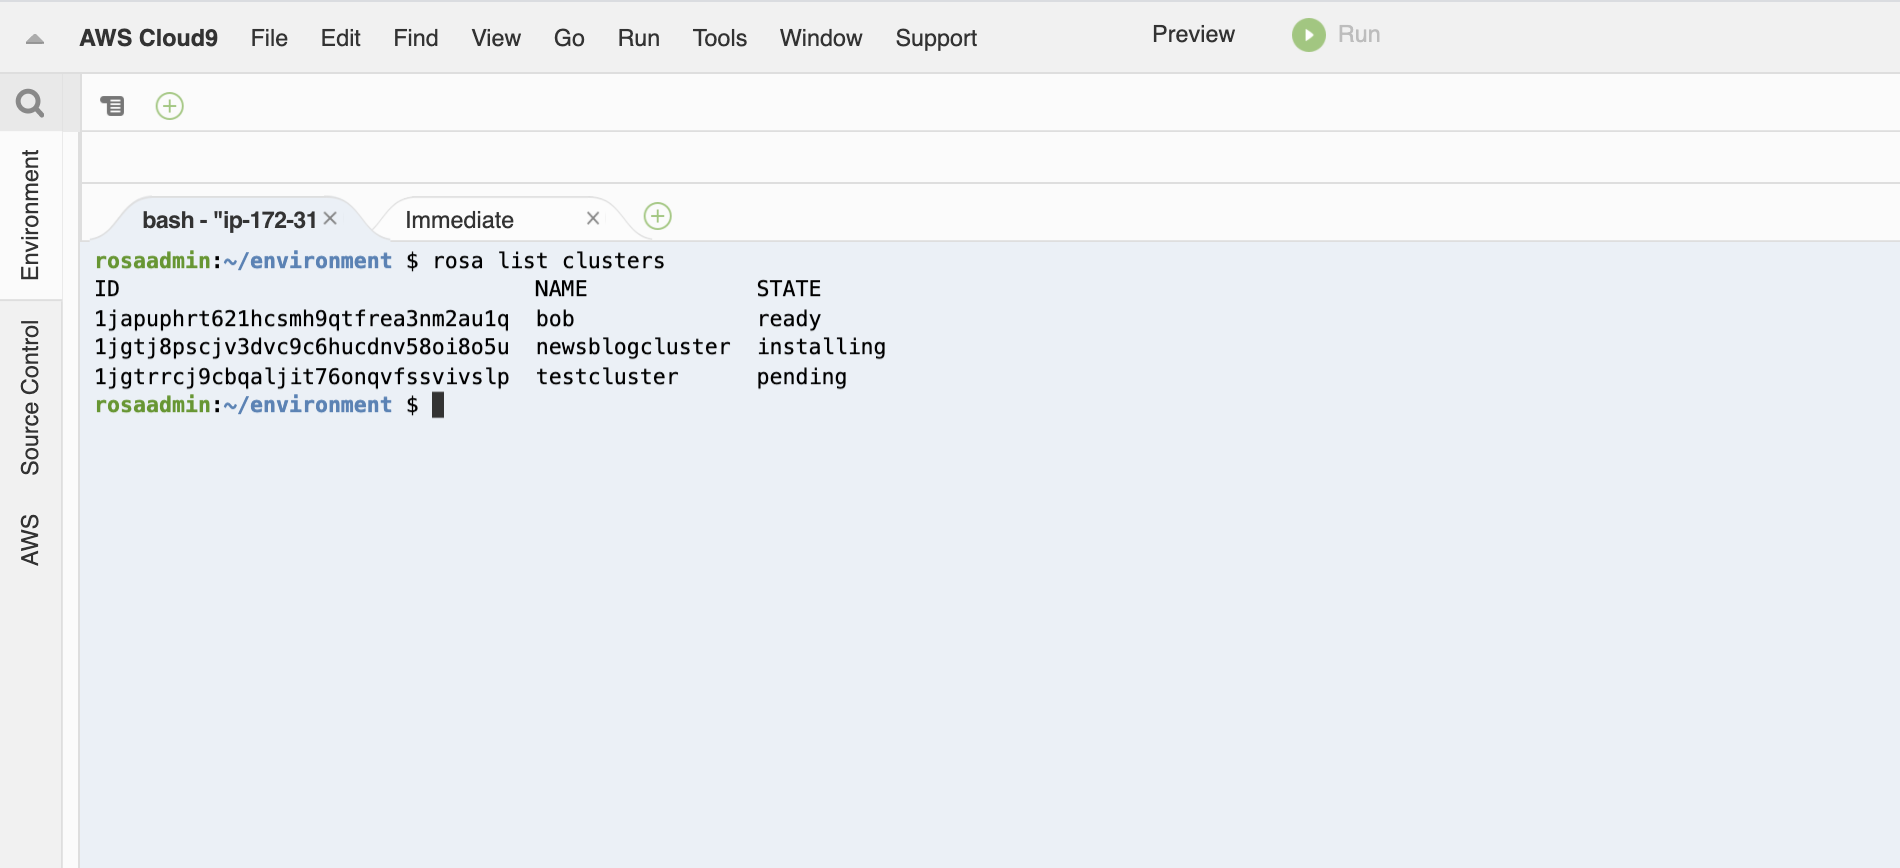Click the terminal prompt cursor line
The image size is (1900, 868).
270,405
